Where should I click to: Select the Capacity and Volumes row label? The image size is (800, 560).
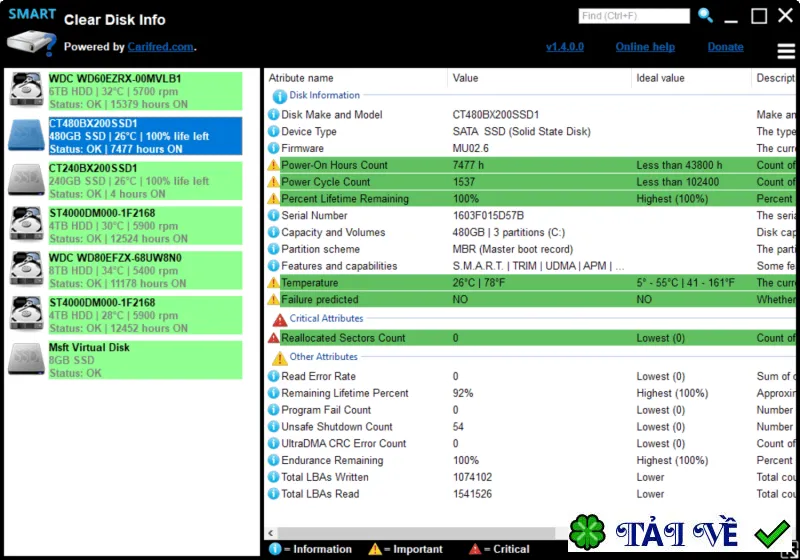333,232
